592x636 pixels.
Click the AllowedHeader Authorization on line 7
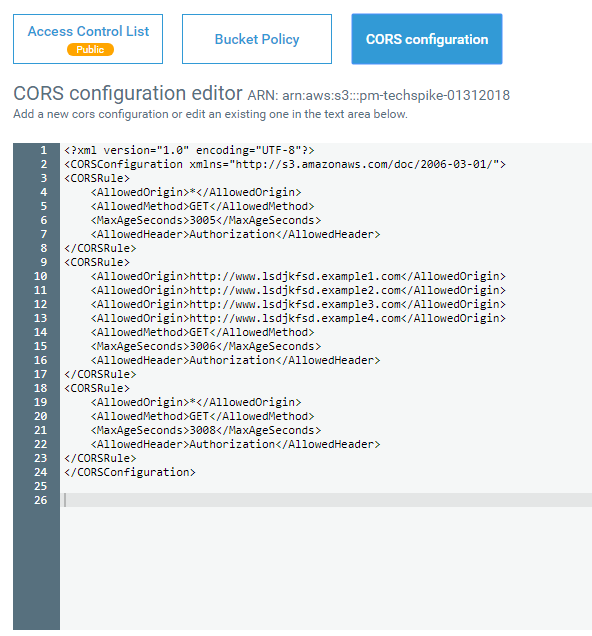tap(235, 234)
